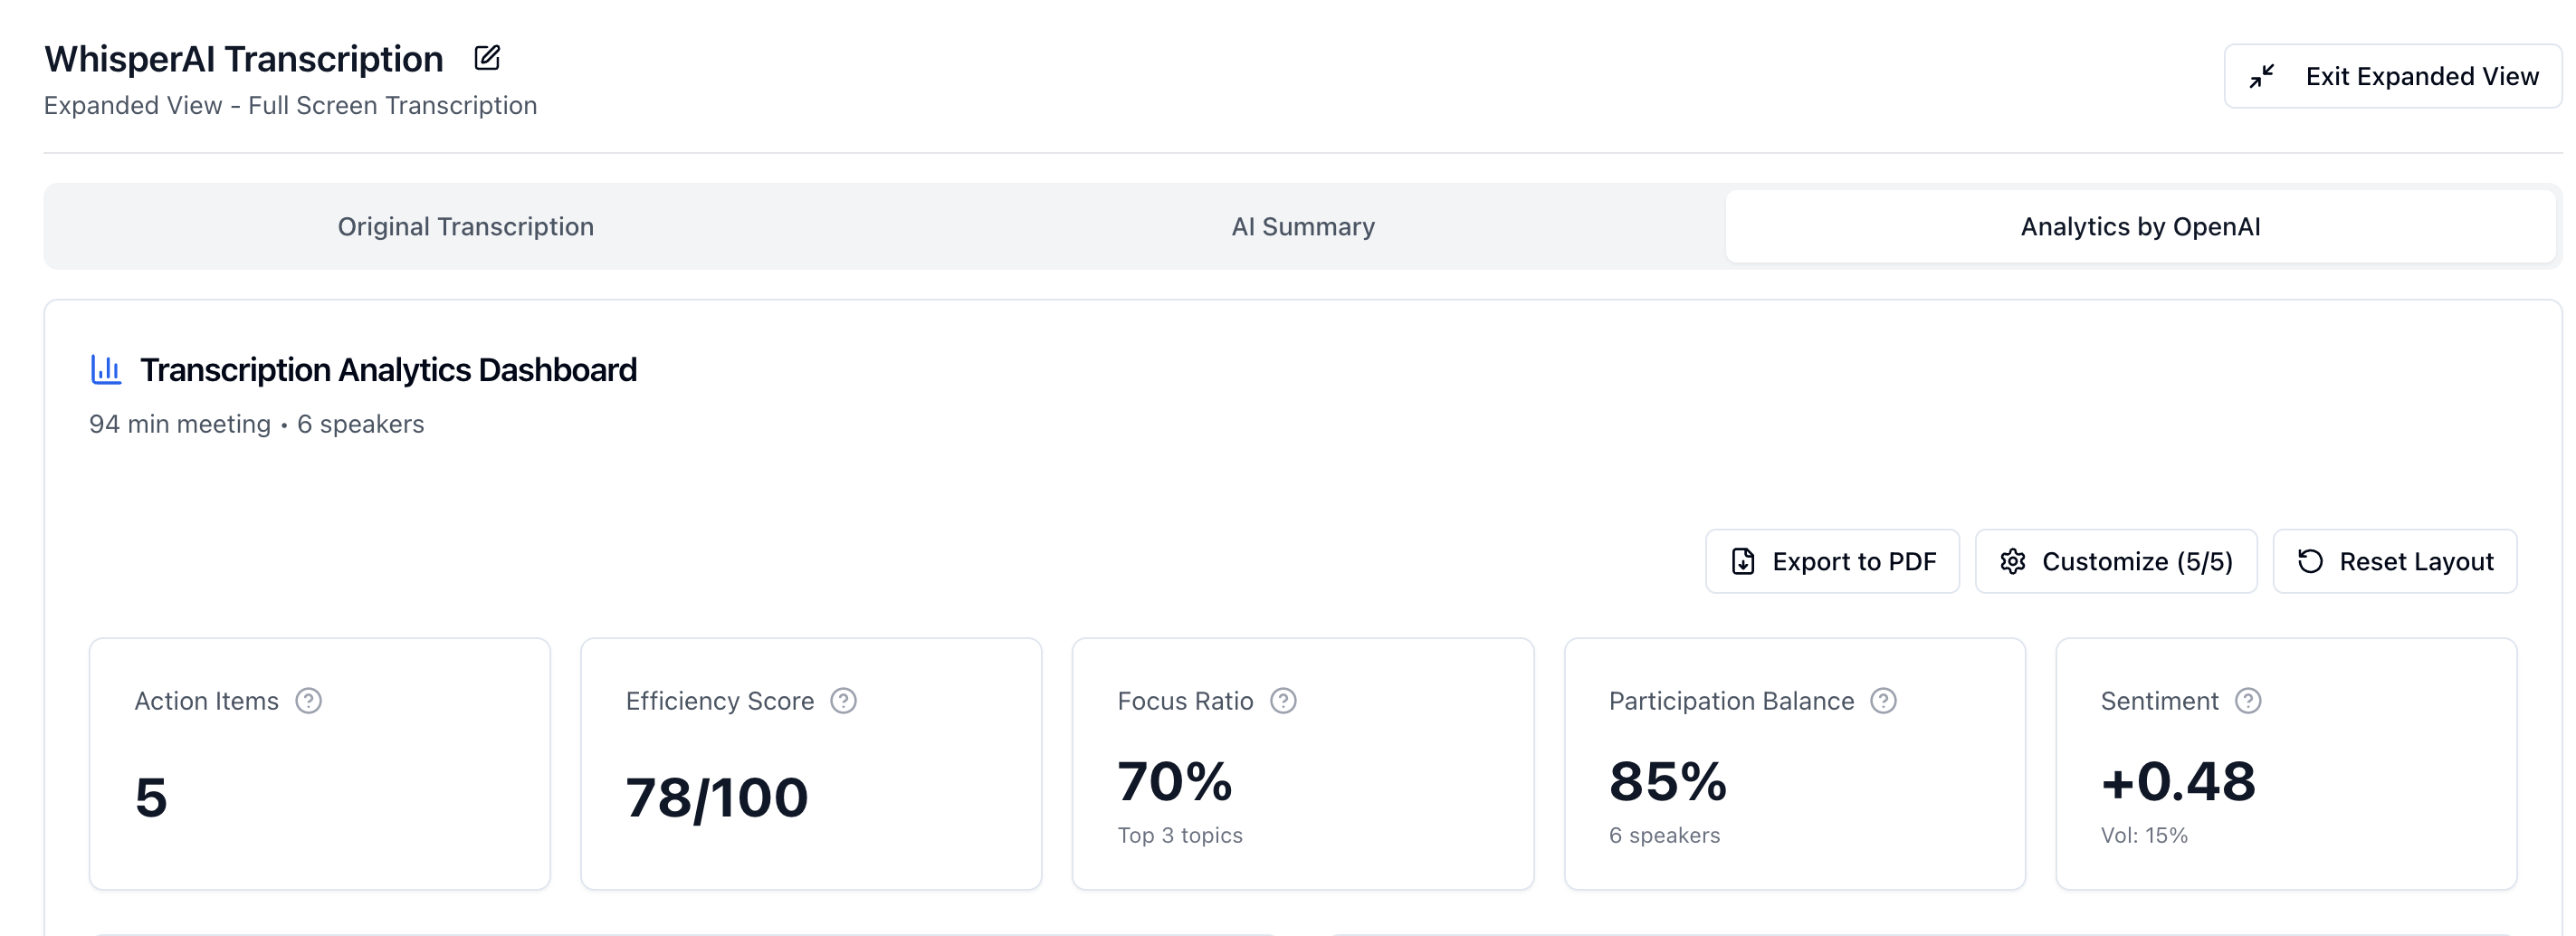This screenshot has height=936, width=2576.
Task: Open the help tooltip for Action Items
Action: coord(309,701)
